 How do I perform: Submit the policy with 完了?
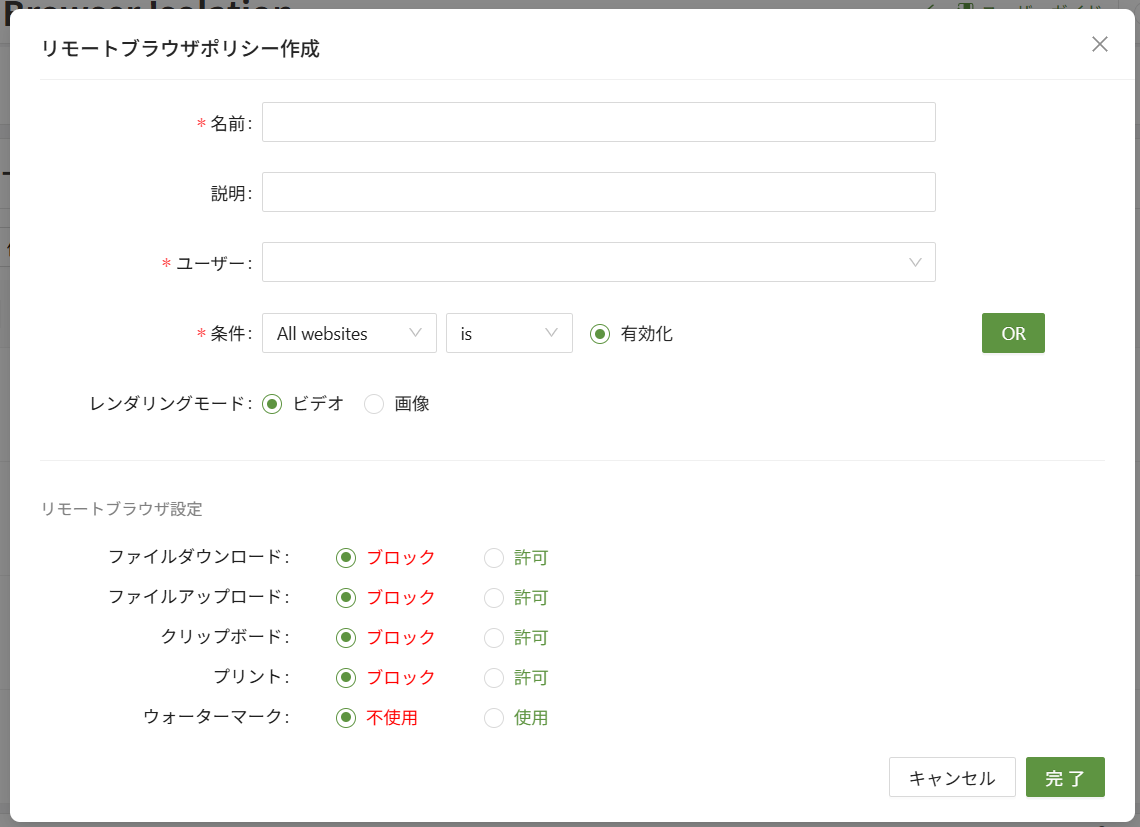1065,777
